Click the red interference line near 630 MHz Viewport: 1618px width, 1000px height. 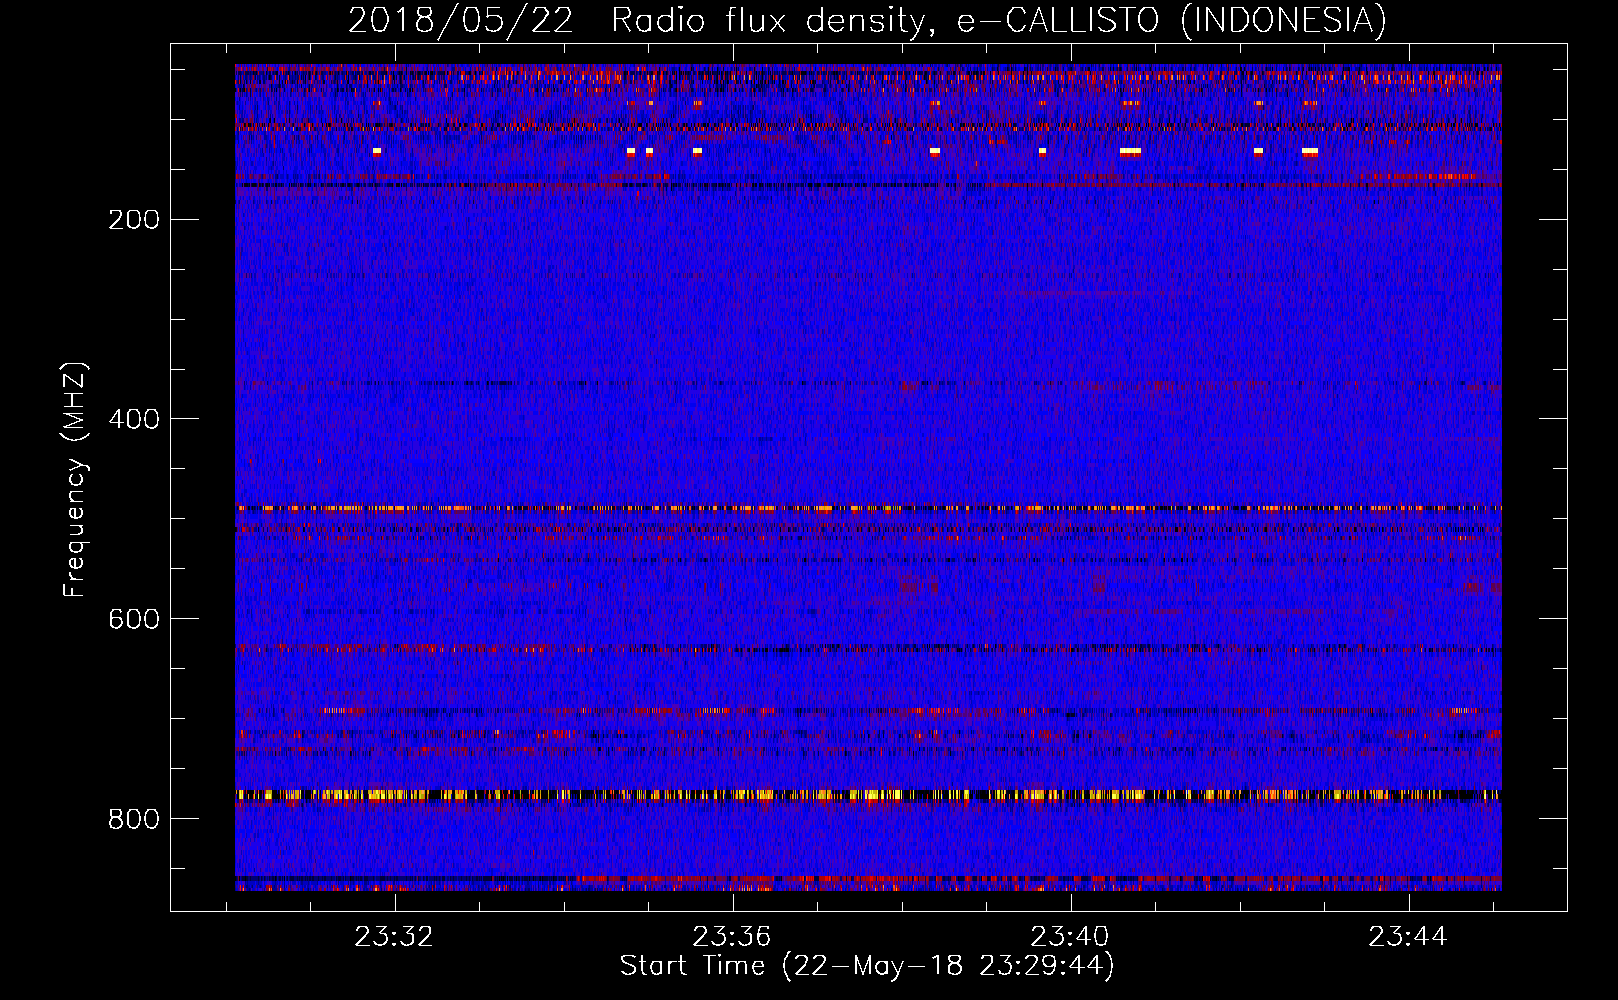[868, 648]
